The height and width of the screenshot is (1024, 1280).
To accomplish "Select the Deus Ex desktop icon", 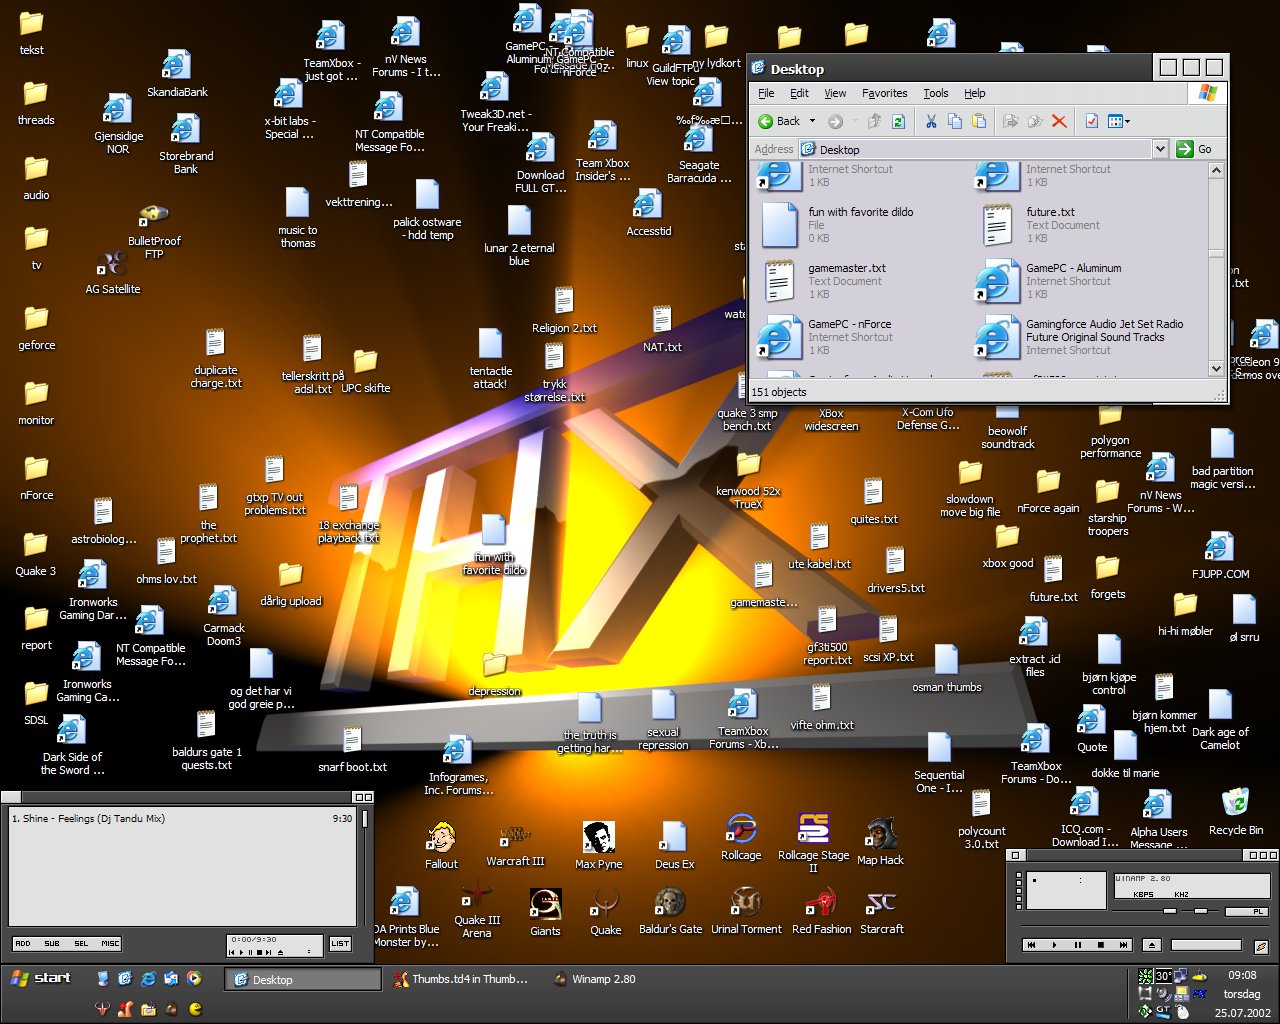I will (x=674, y=846).
